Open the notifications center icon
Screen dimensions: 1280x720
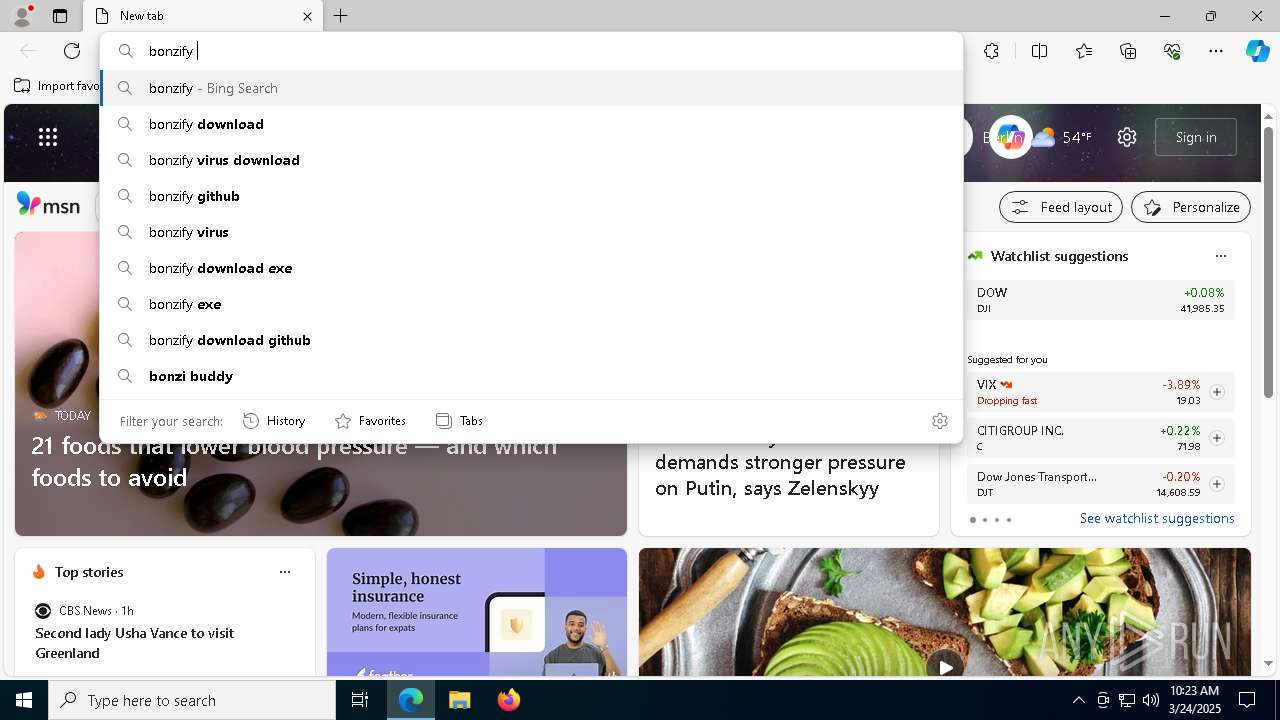pyautogui.click(x=1247, y=700)
